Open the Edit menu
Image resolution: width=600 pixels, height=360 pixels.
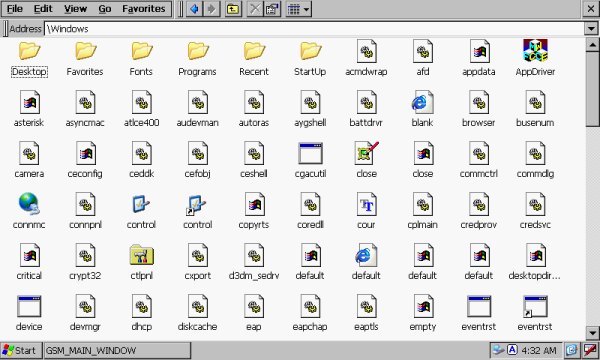[42, 8]
